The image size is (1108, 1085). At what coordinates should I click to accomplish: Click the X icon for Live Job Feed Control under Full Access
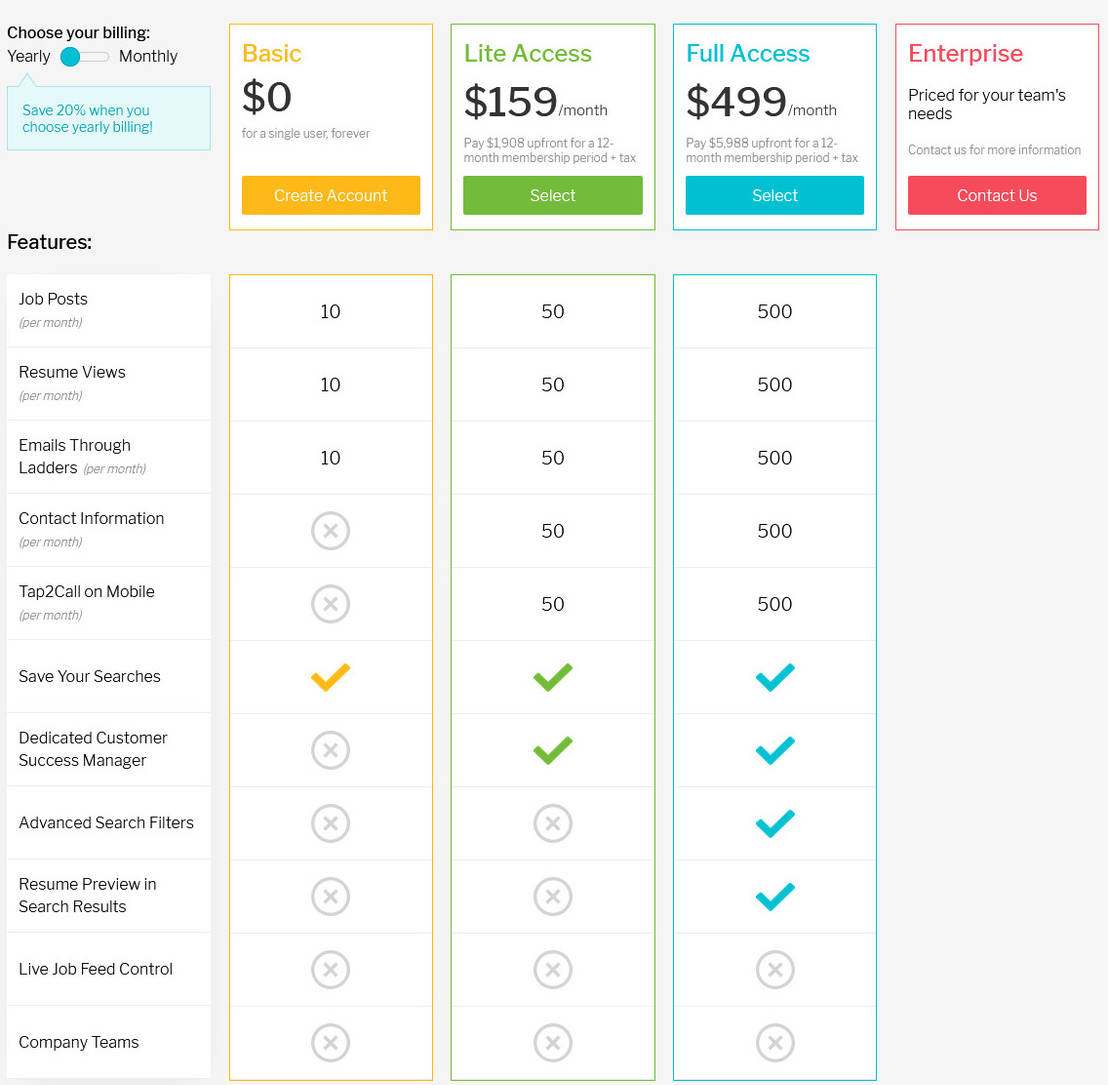775,969
